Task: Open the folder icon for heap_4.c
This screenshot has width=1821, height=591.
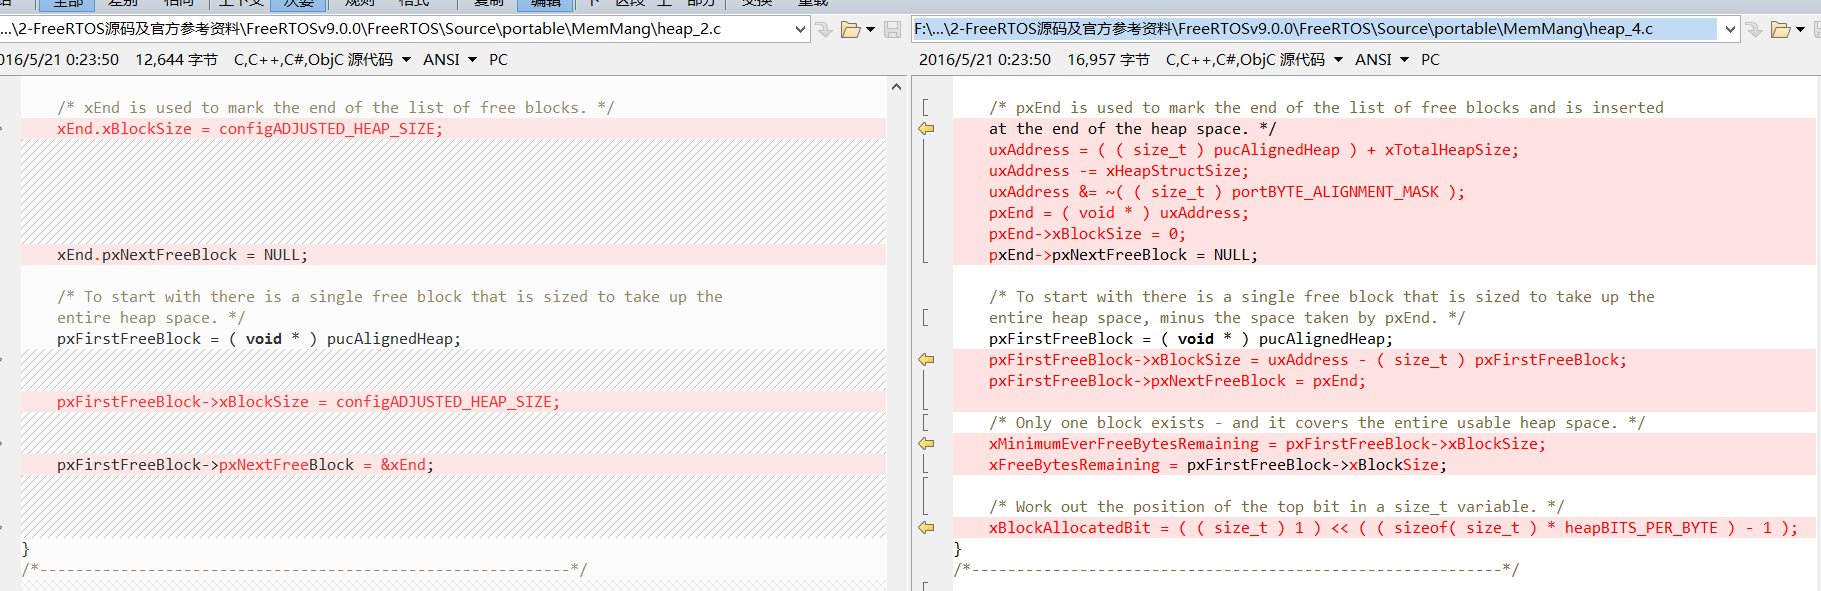Action: pyautogui.click(x=1781, y=30)
